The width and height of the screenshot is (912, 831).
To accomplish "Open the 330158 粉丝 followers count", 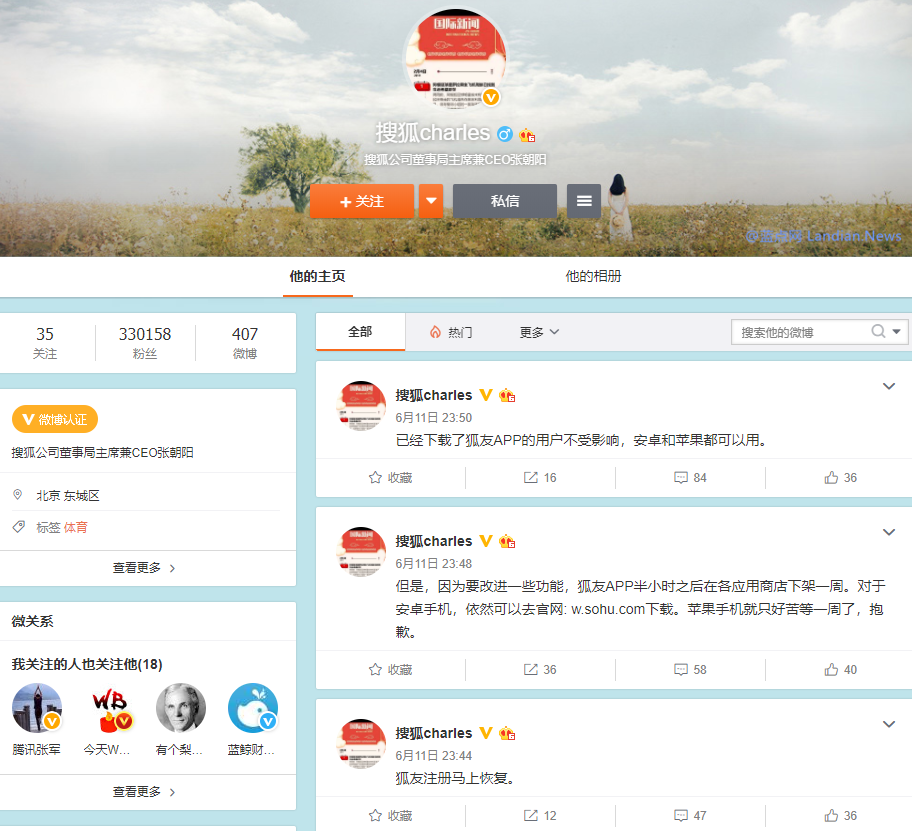I will pos(145,343).
